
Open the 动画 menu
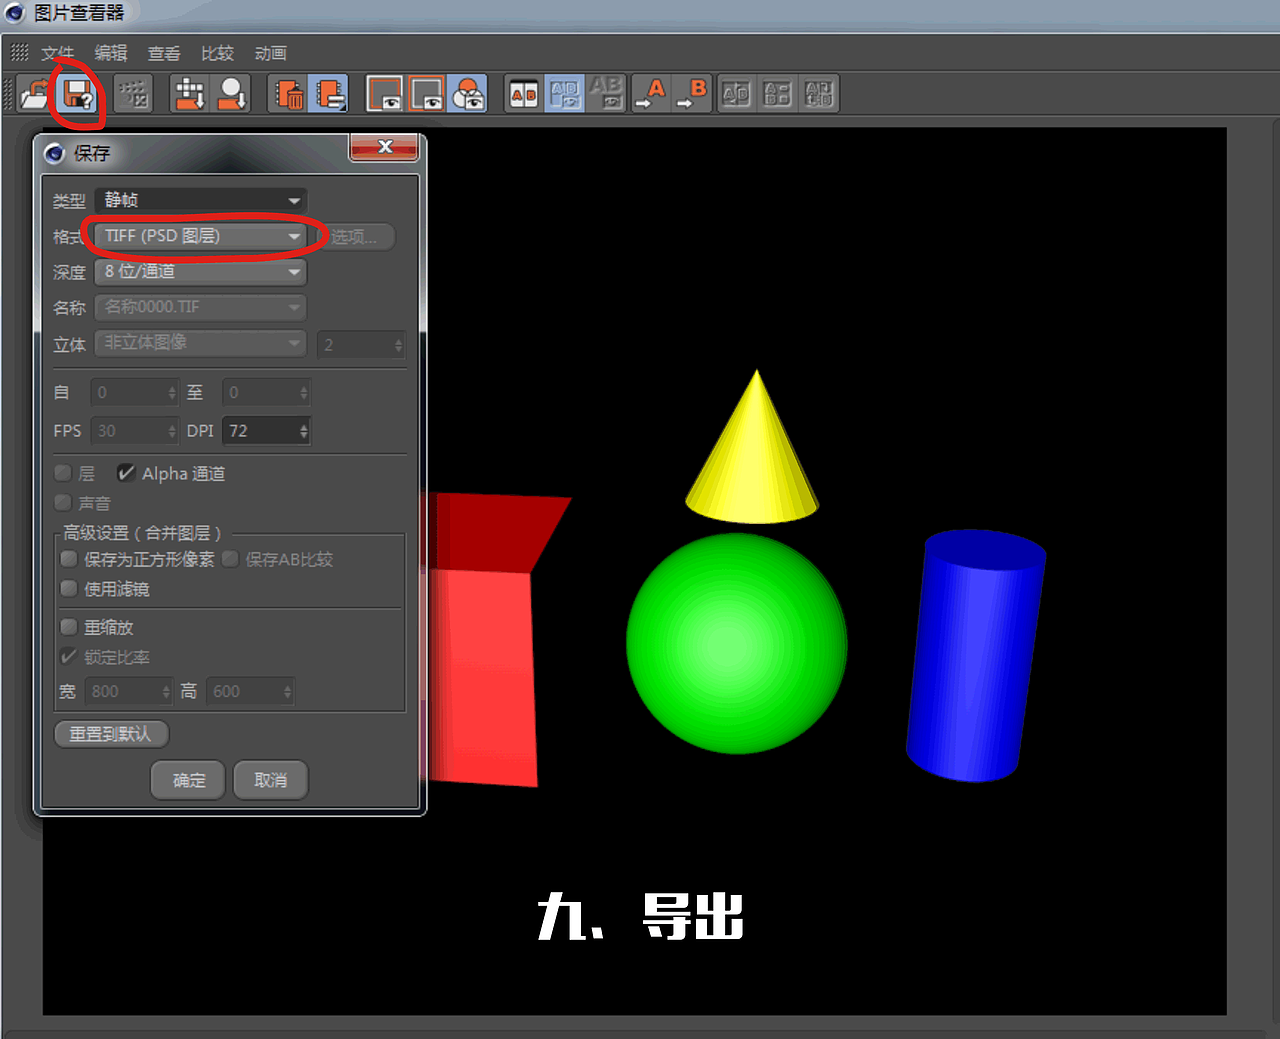[x=270, y=53]
